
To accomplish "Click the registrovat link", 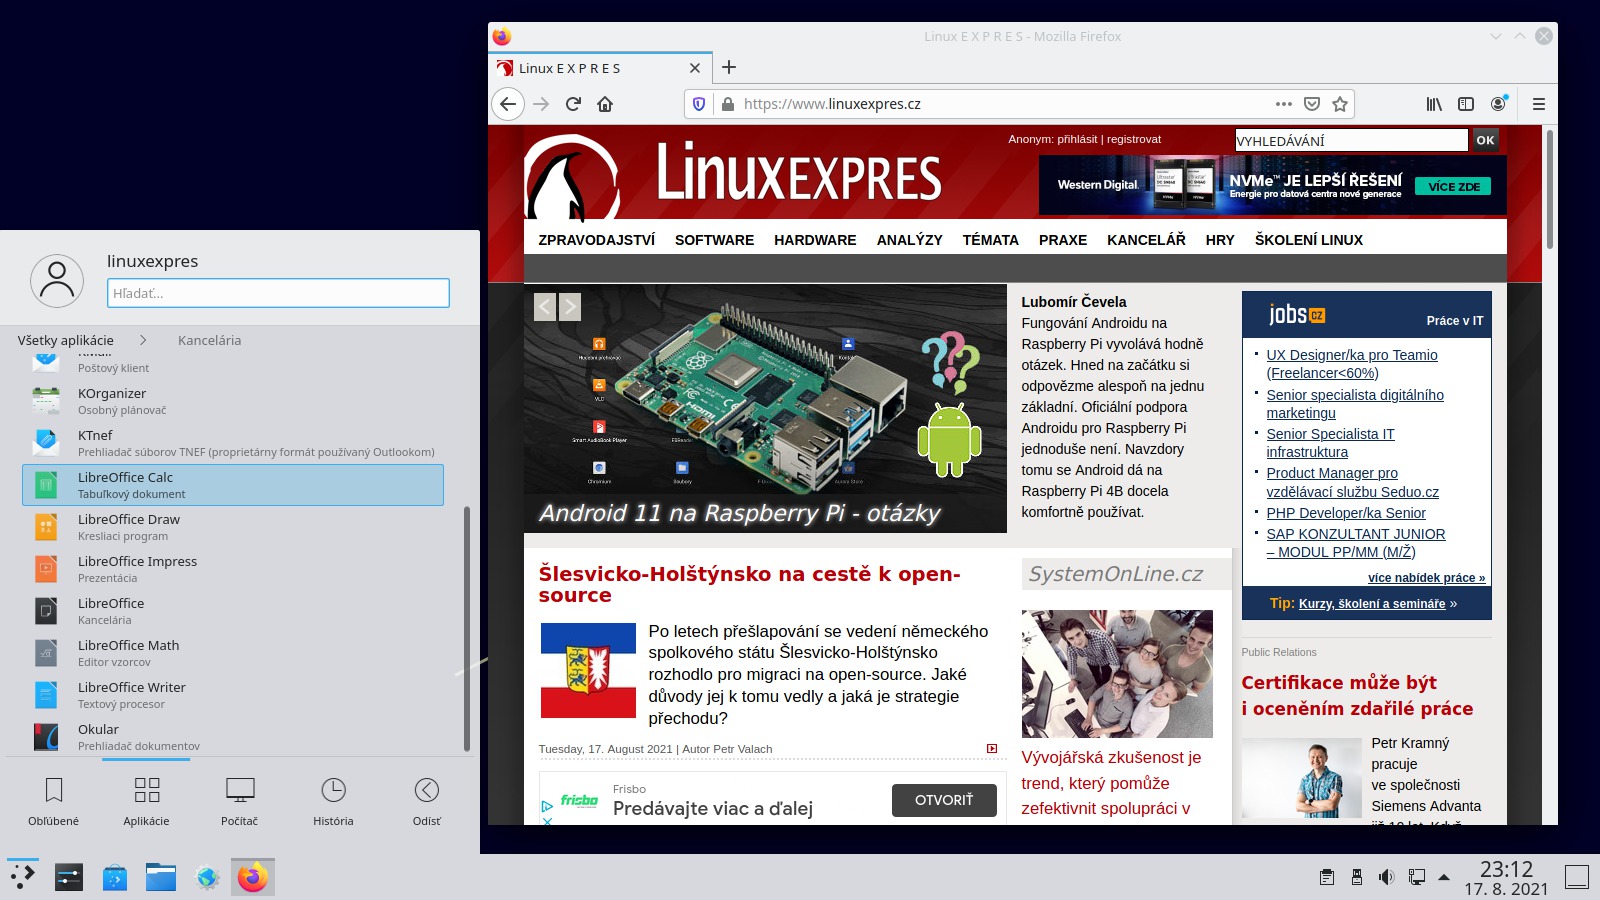I will (x=1134, y=139).
